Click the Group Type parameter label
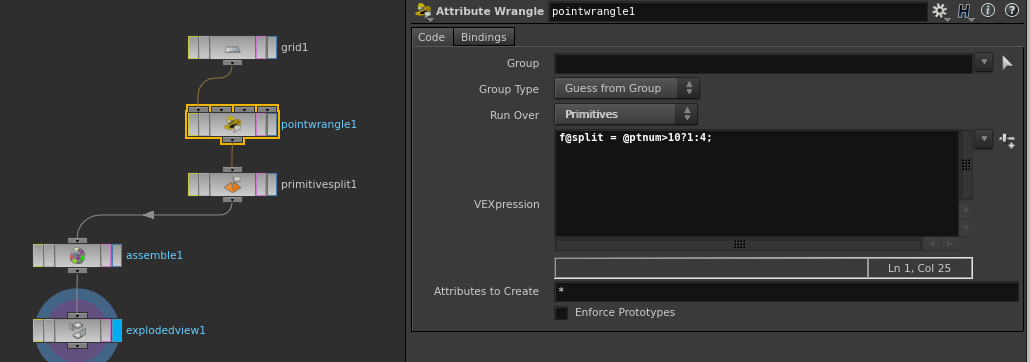 (x=509, y=89)
